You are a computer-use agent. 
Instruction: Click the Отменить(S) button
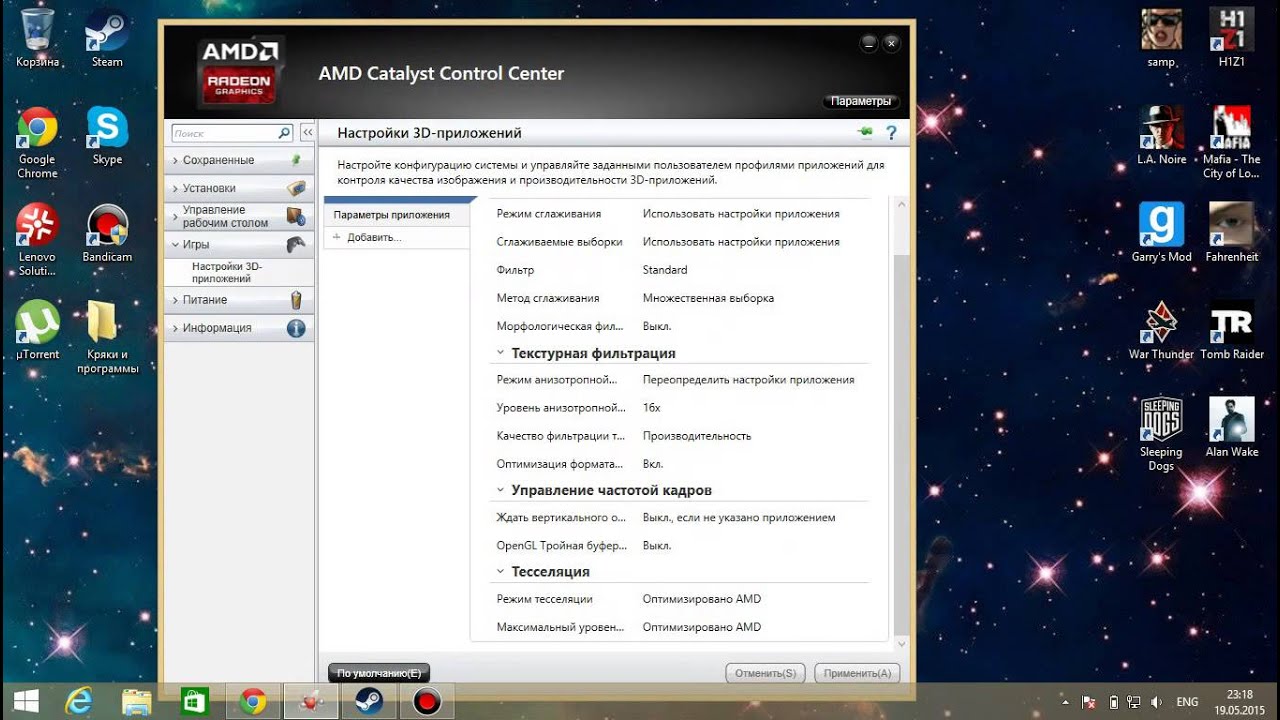click(766, 673)
